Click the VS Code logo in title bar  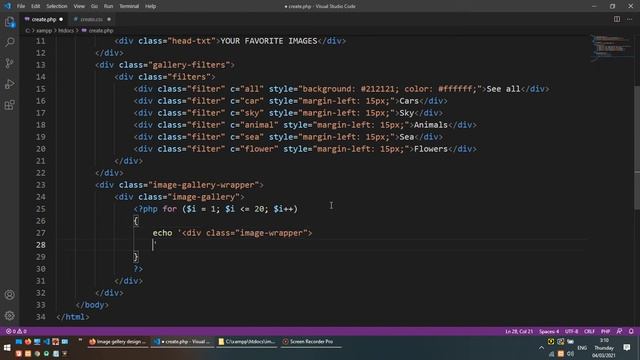(7, 6)
